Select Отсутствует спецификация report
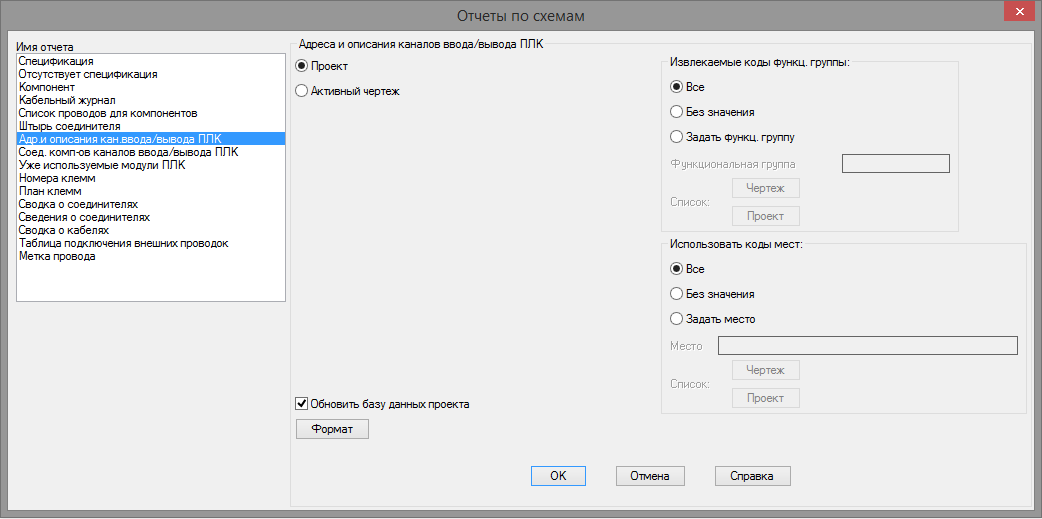This screenshot has height=519, width=1042. [x=151, y=74]
